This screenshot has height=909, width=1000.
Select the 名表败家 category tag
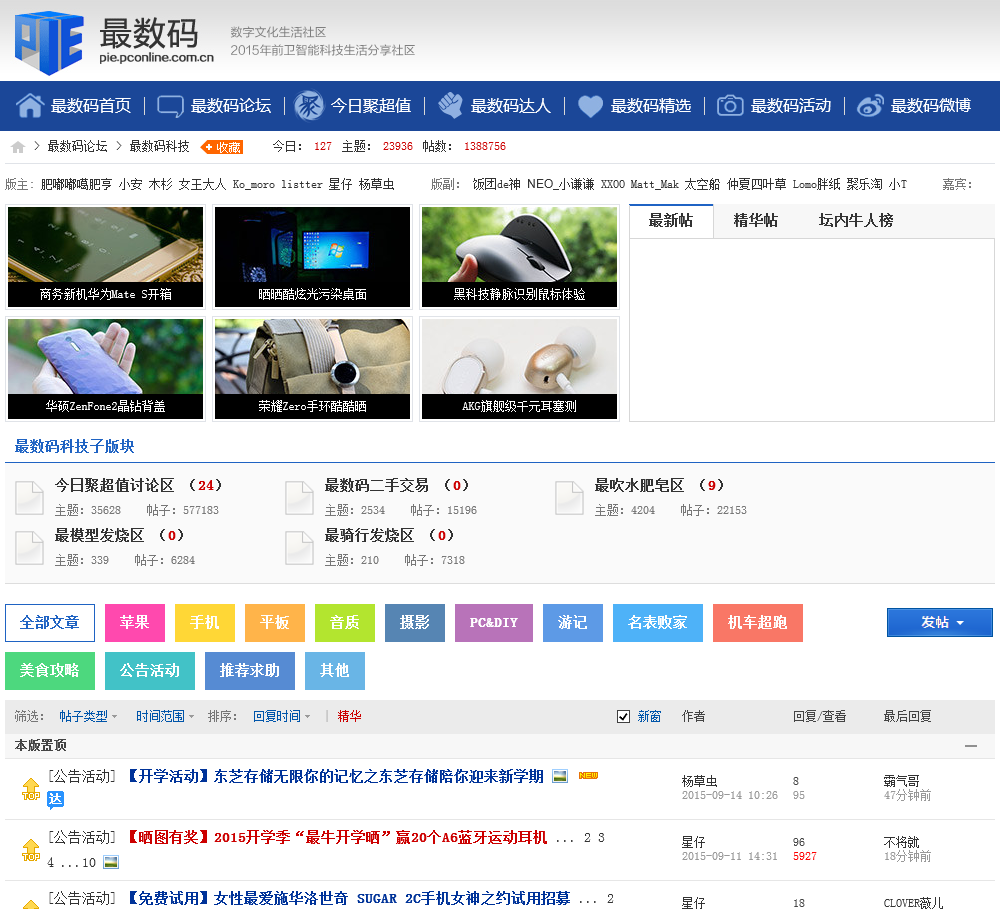click(658, 623)
